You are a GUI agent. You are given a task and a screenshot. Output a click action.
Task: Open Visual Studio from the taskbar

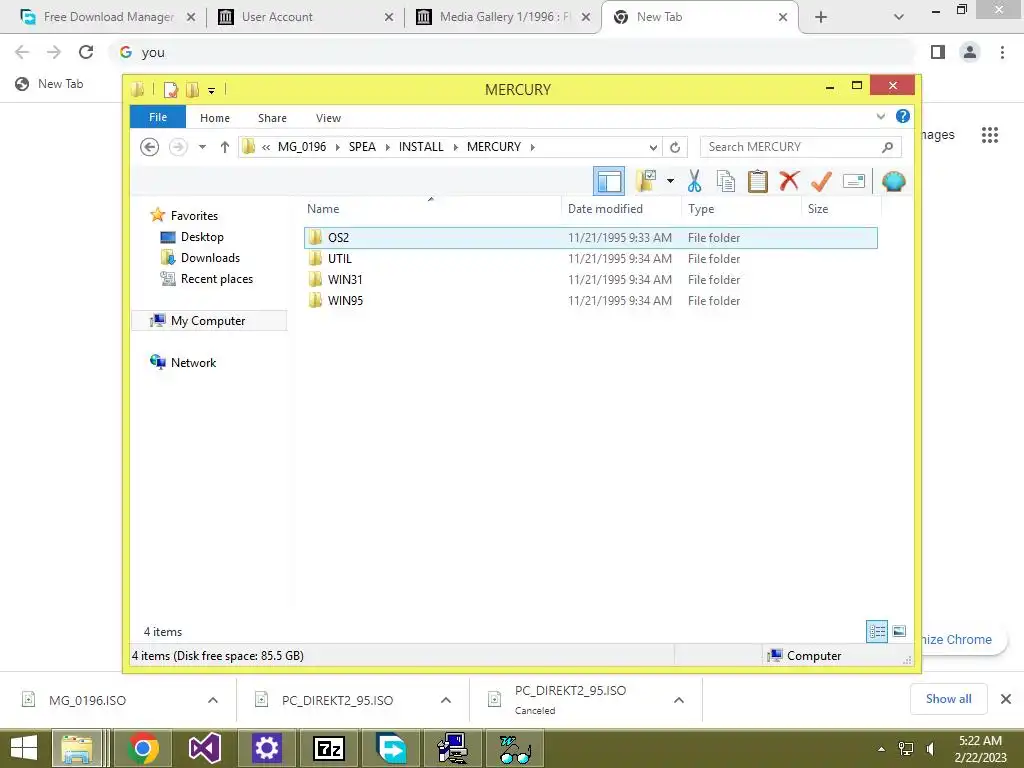point(204,748)
